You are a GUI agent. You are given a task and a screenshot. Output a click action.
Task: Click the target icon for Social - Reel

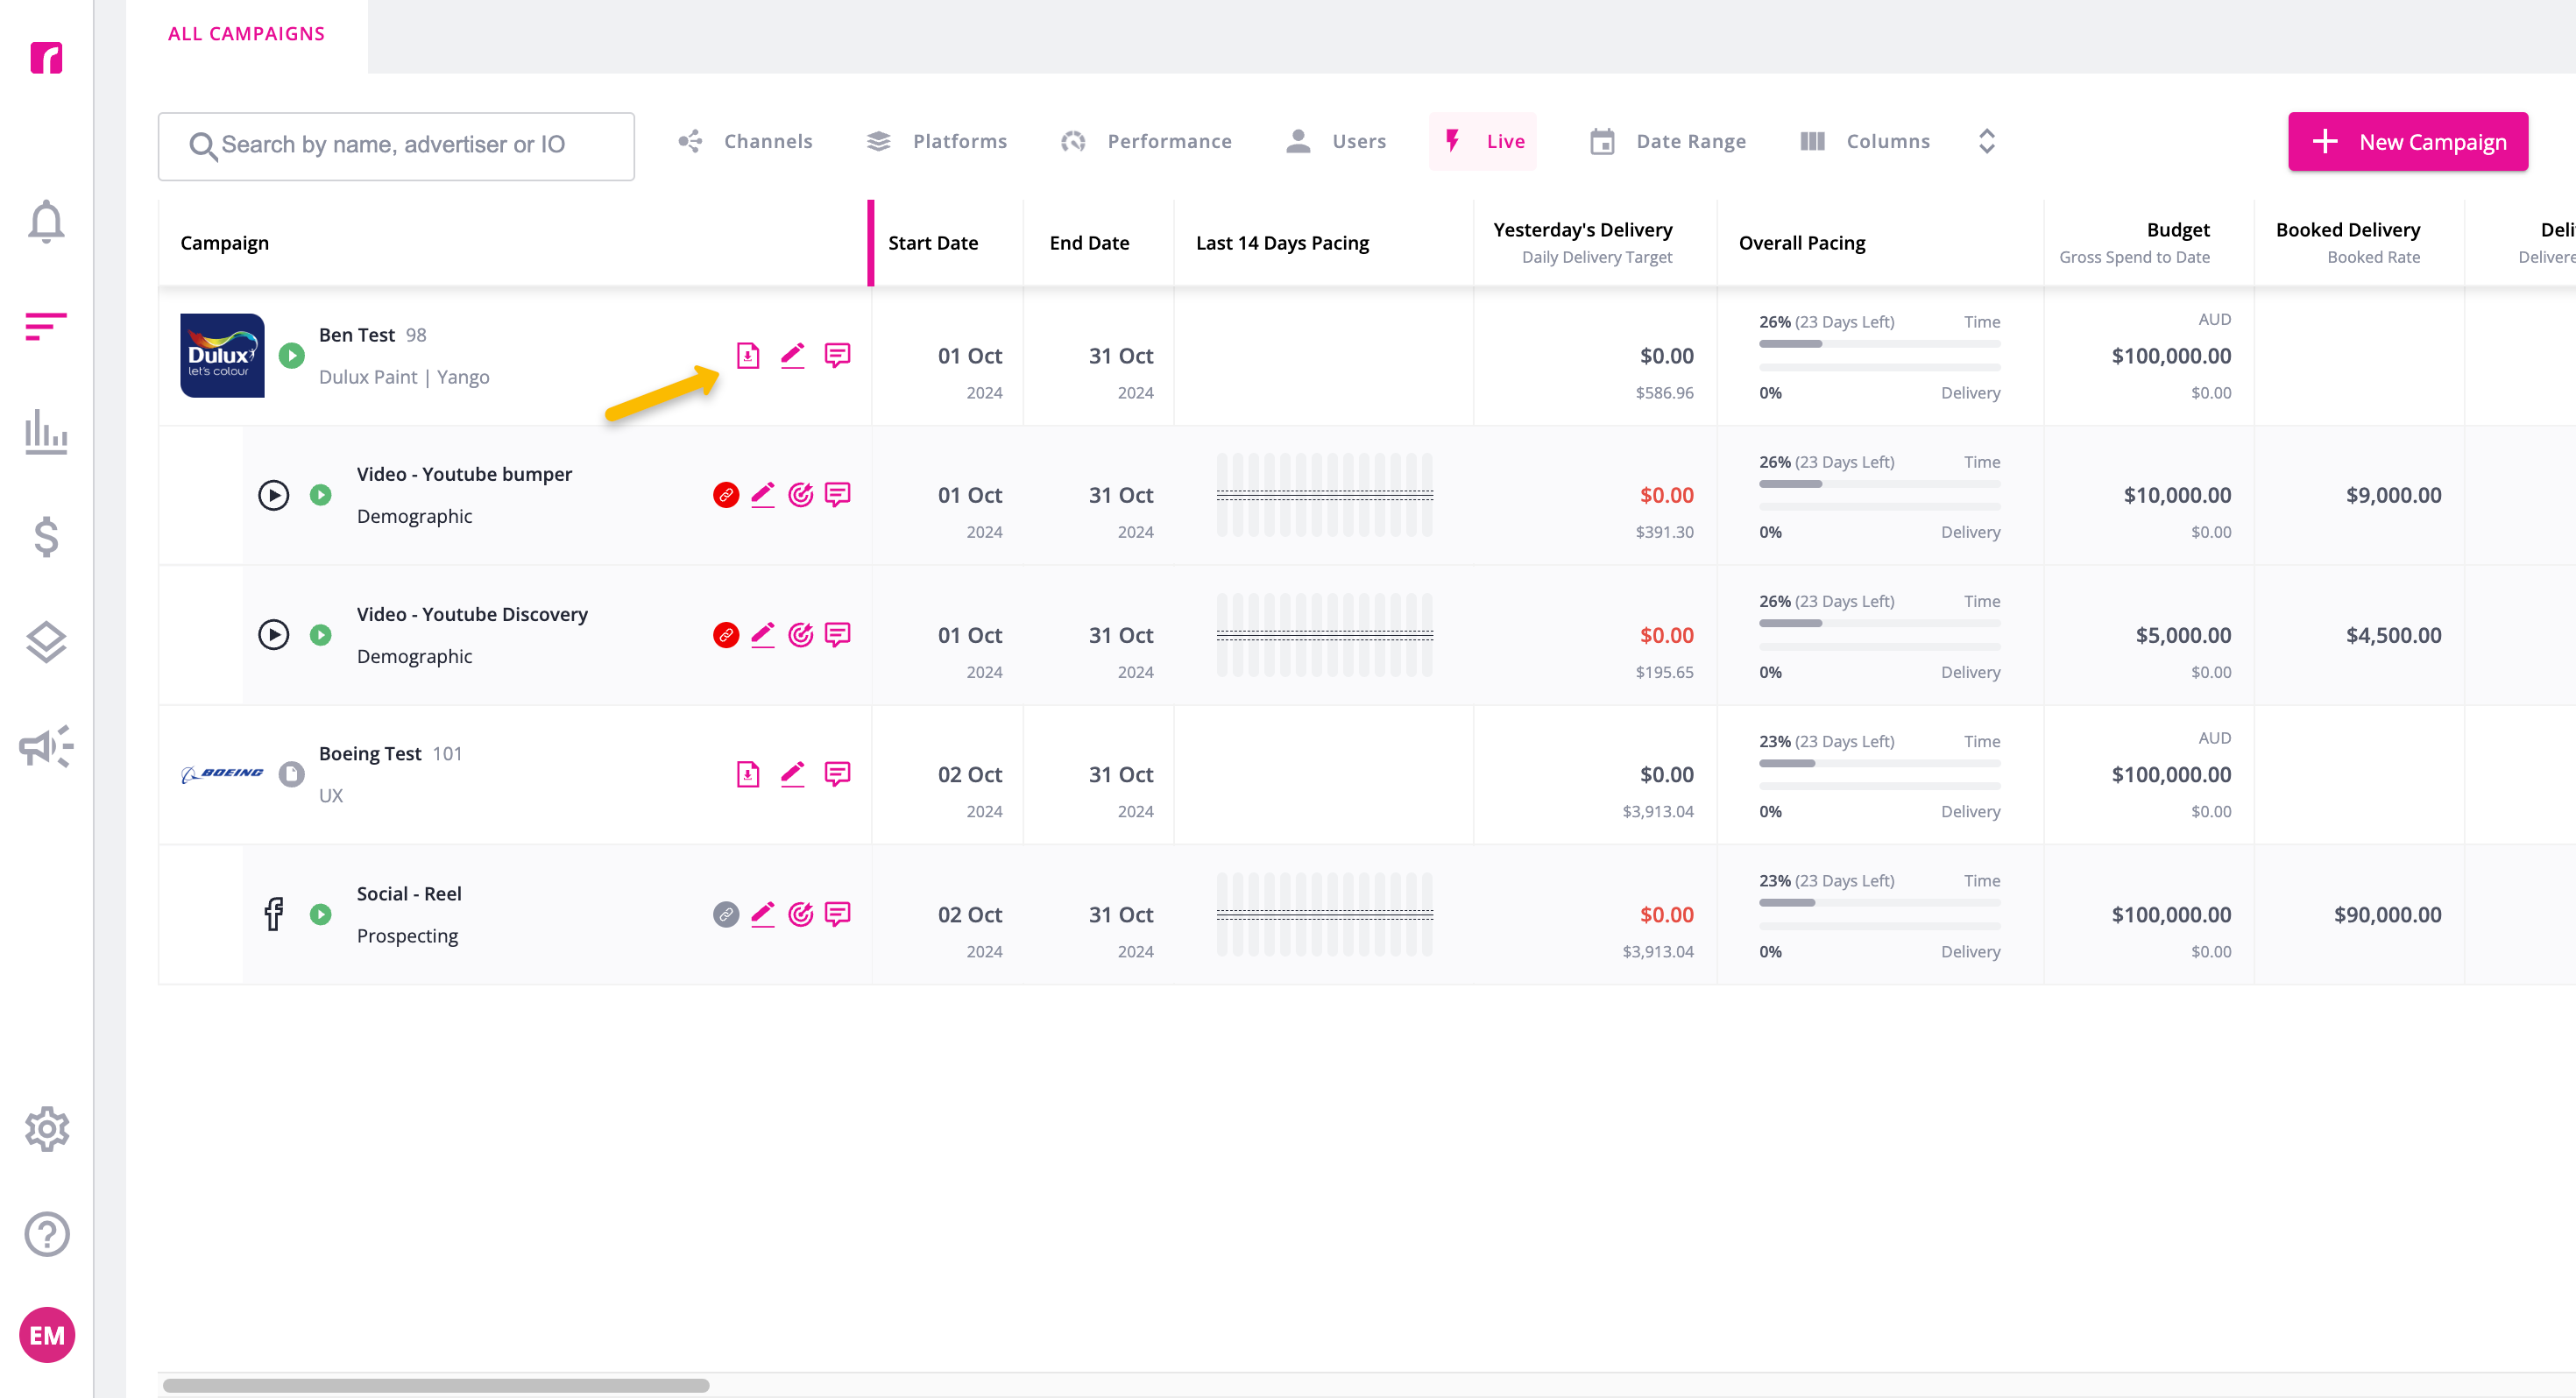point(801,914)
